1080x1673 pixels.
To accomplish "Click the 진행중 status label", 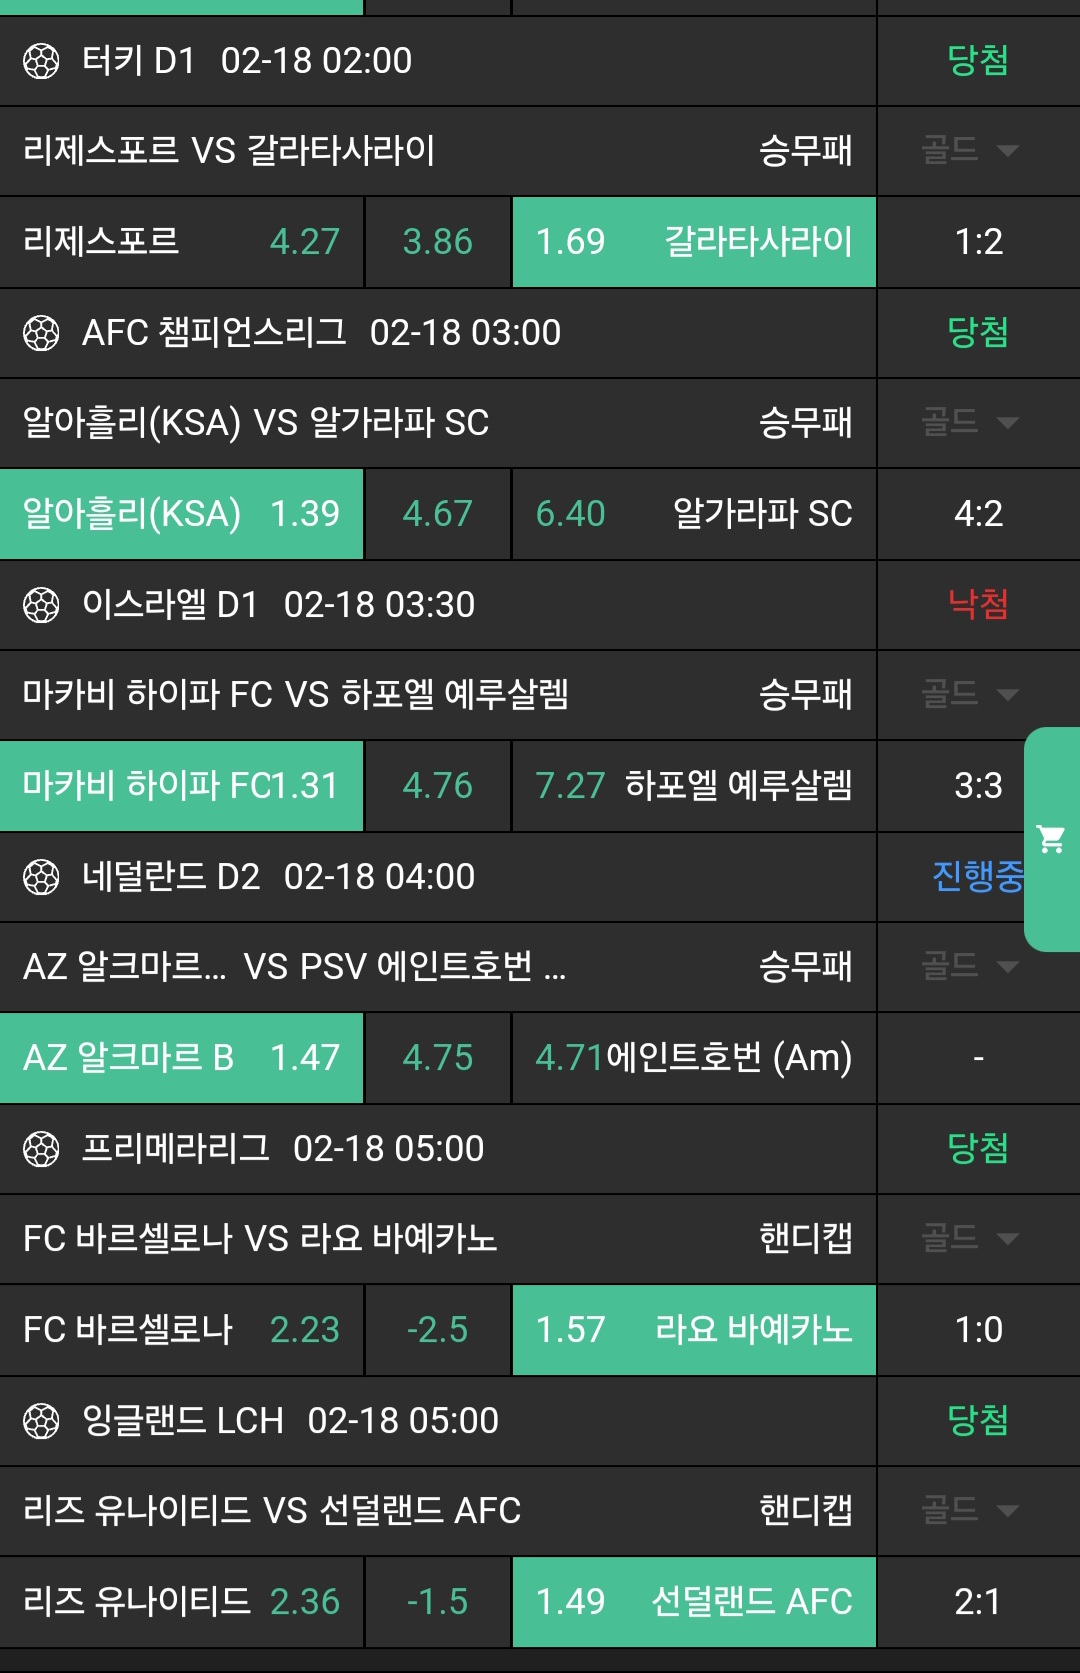I will pos(976,877).
